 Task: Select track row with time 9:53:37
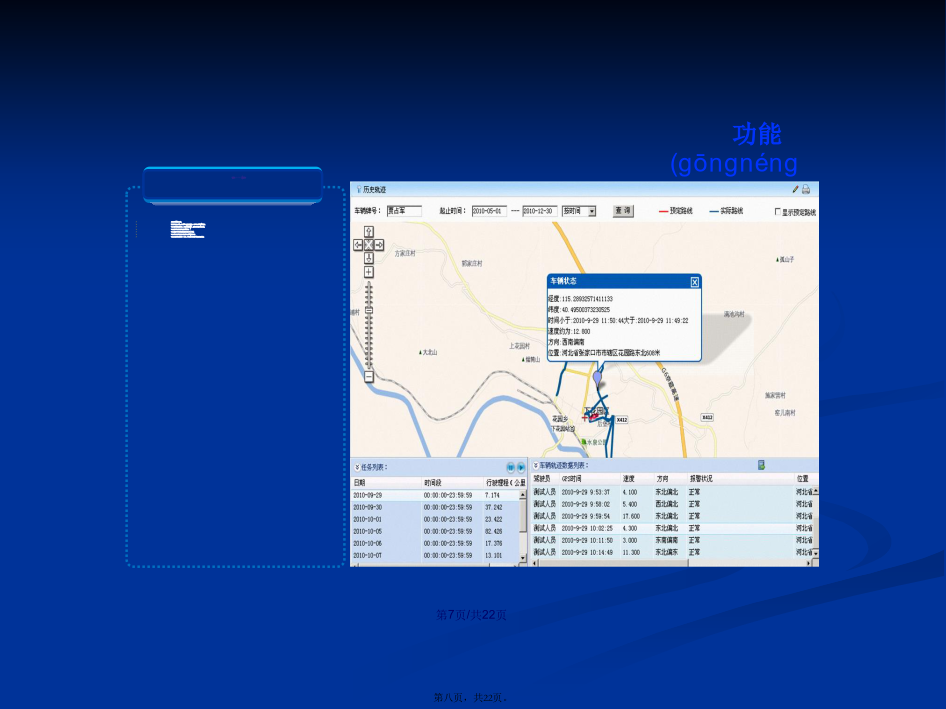(x=671, y=492)
